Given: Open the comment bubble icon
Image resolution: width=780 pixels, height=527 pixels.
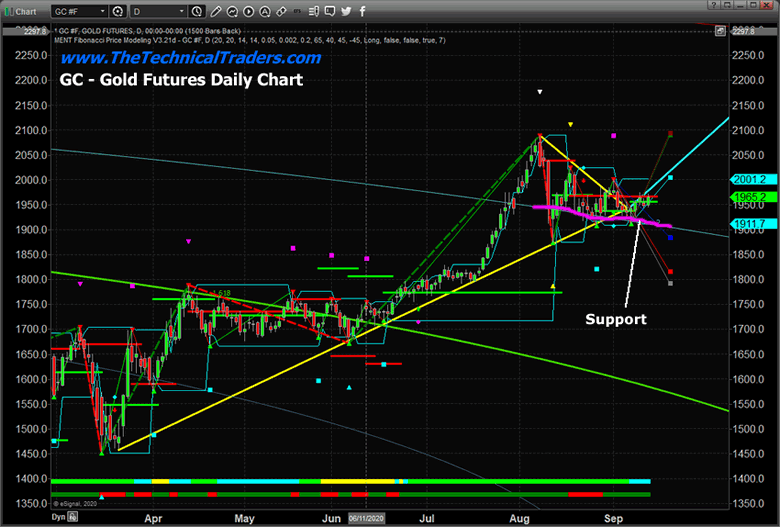Looking at the screenshot, I should [329, 11].
